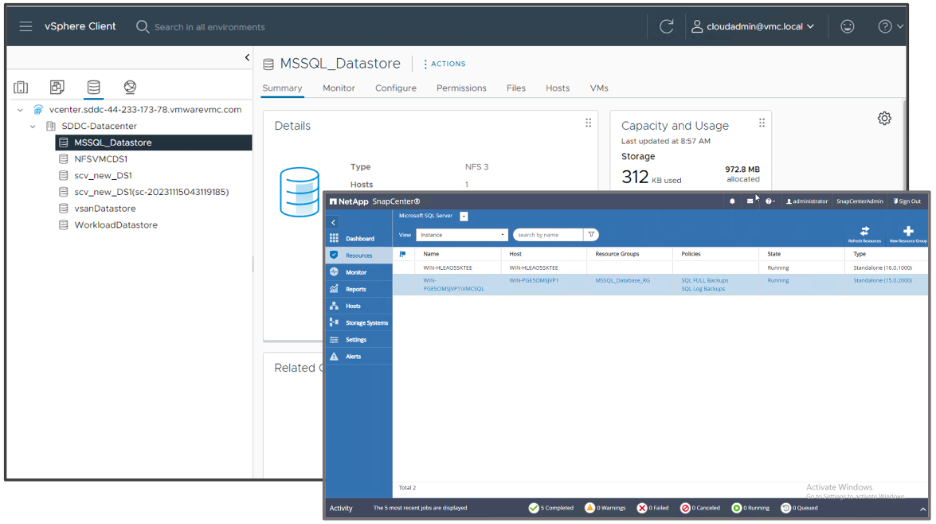Open the Microsoft SQL Server plugin dropdown
The height and width of the screenshot is (524, 936).
click(464, 216)
